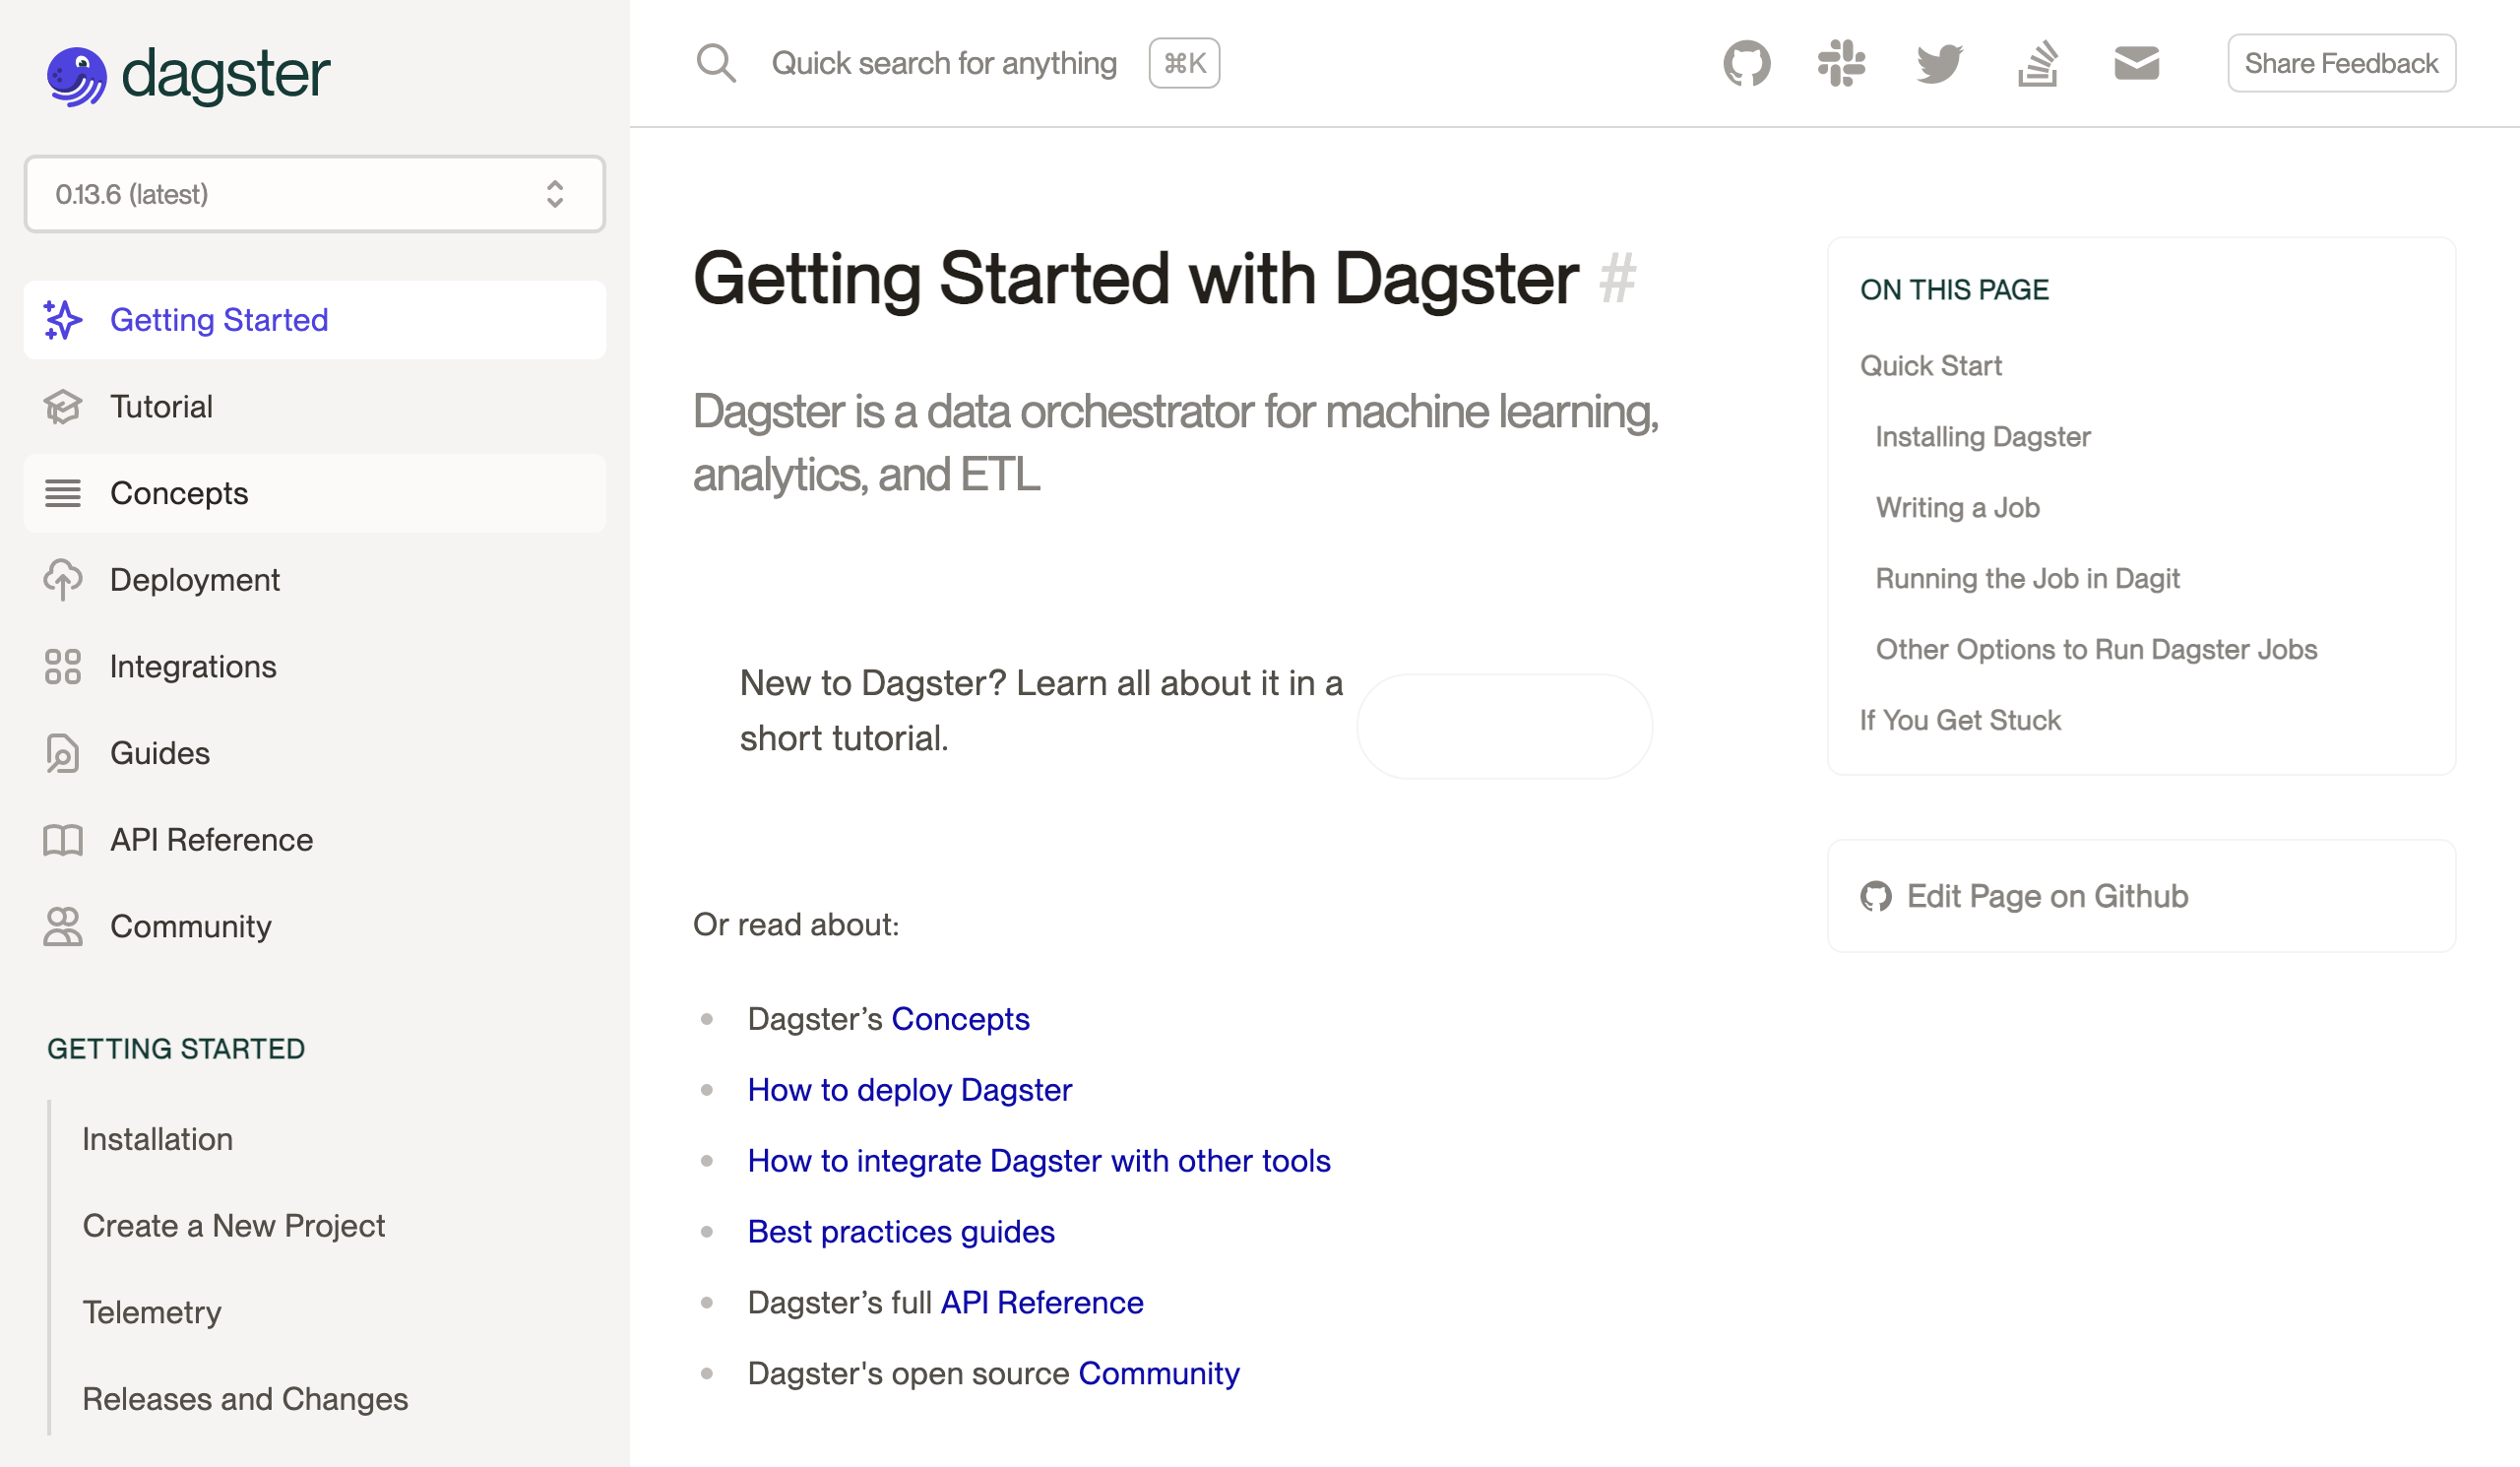2520x1467 pixels.
Task: Click the magnifying glass search icon
Action: [716, 63]
